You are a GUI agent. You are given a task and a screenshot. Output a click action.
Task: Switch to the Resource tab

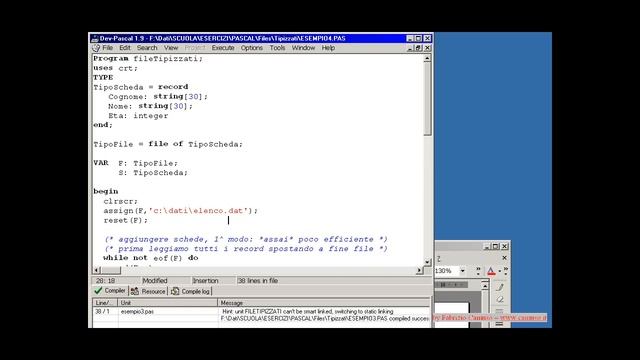click(148, 291)
